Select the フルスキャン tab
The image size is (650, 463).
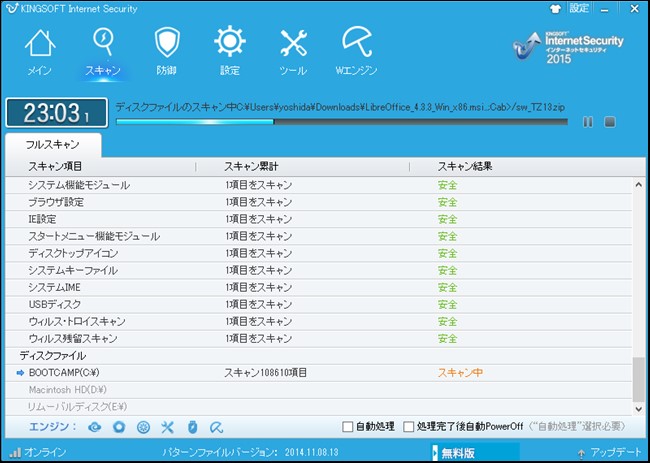pyautogui.click(x=53, y=145)
